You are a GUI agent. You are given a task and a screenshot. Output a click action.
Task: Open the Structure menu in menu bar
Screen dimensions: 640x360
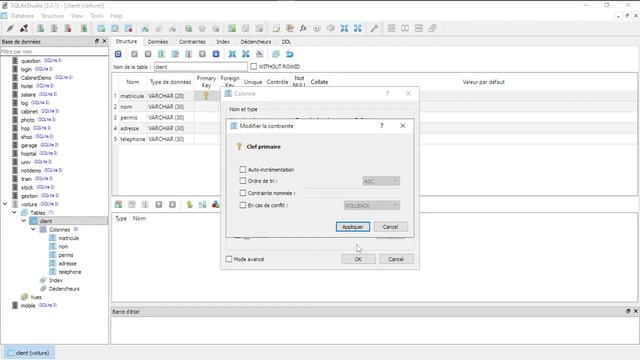[x=52, y=16]
